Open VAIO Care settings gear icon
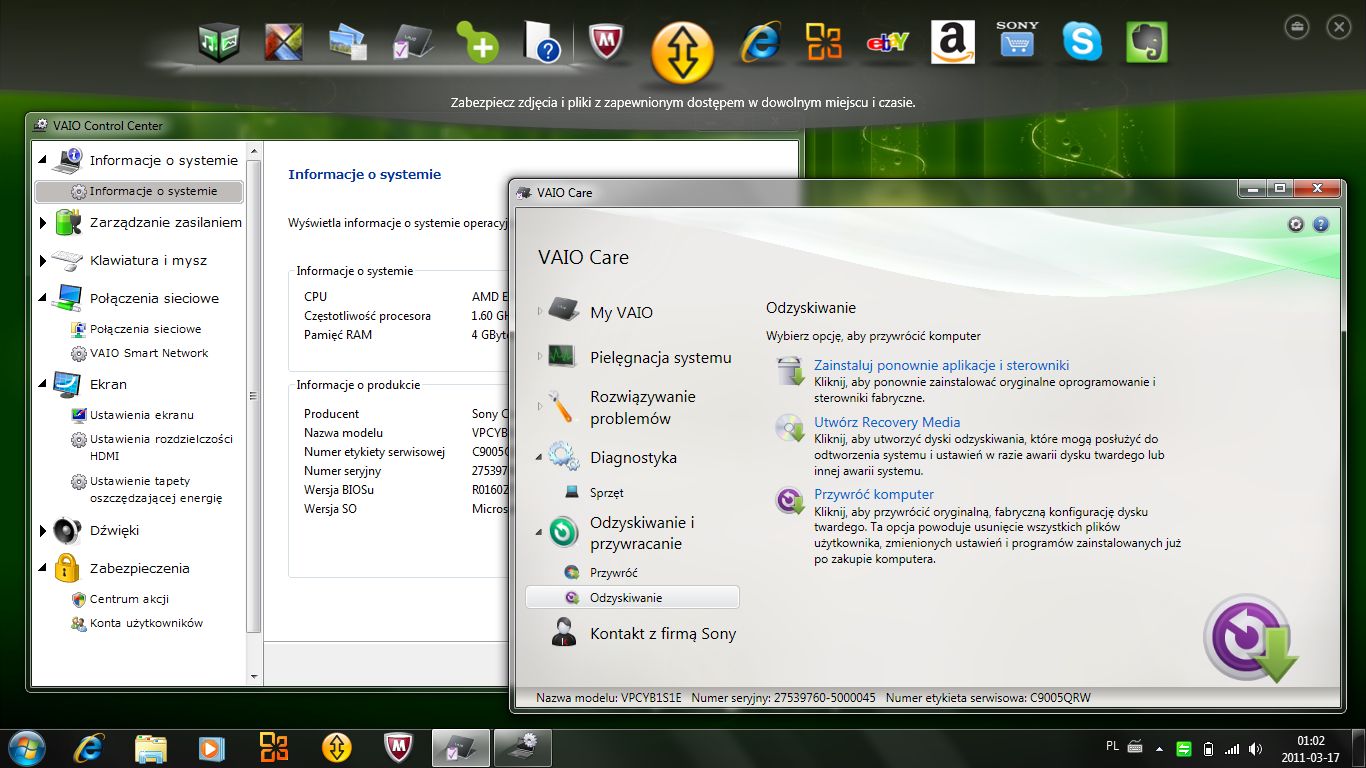The width and height of the screenshot is (1366, 768). click(1296, 225)
